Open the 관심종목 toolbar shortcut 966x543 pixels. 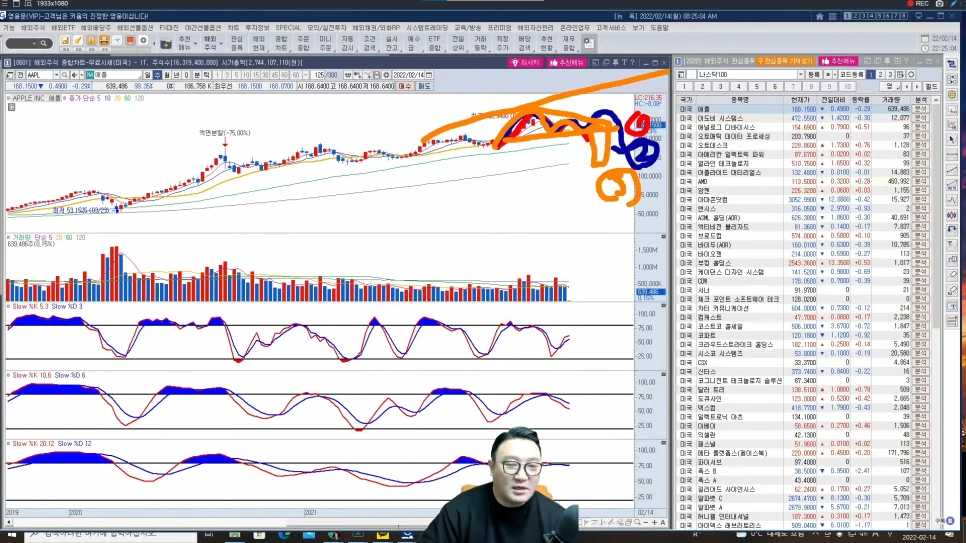pyautogui.click(x=237, y=43)
